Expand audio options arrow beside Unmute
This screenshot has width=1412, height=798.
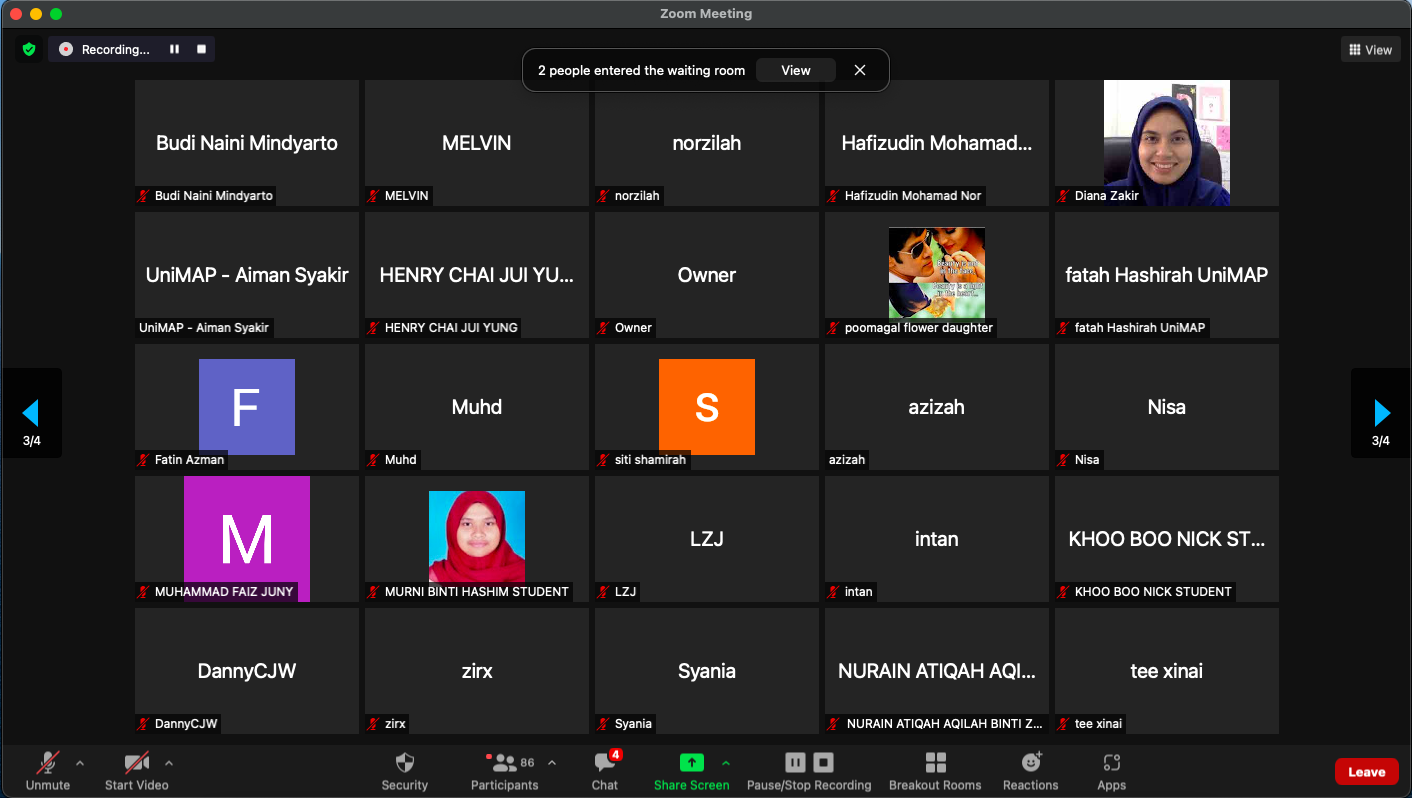80,763
